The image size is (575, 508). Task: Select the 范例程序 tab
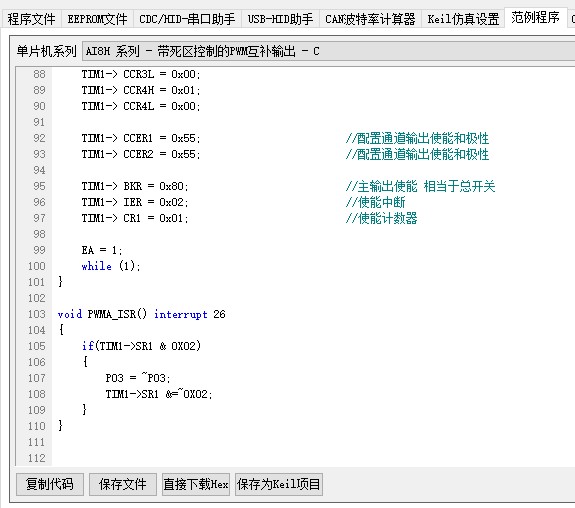tap(535, 17)
